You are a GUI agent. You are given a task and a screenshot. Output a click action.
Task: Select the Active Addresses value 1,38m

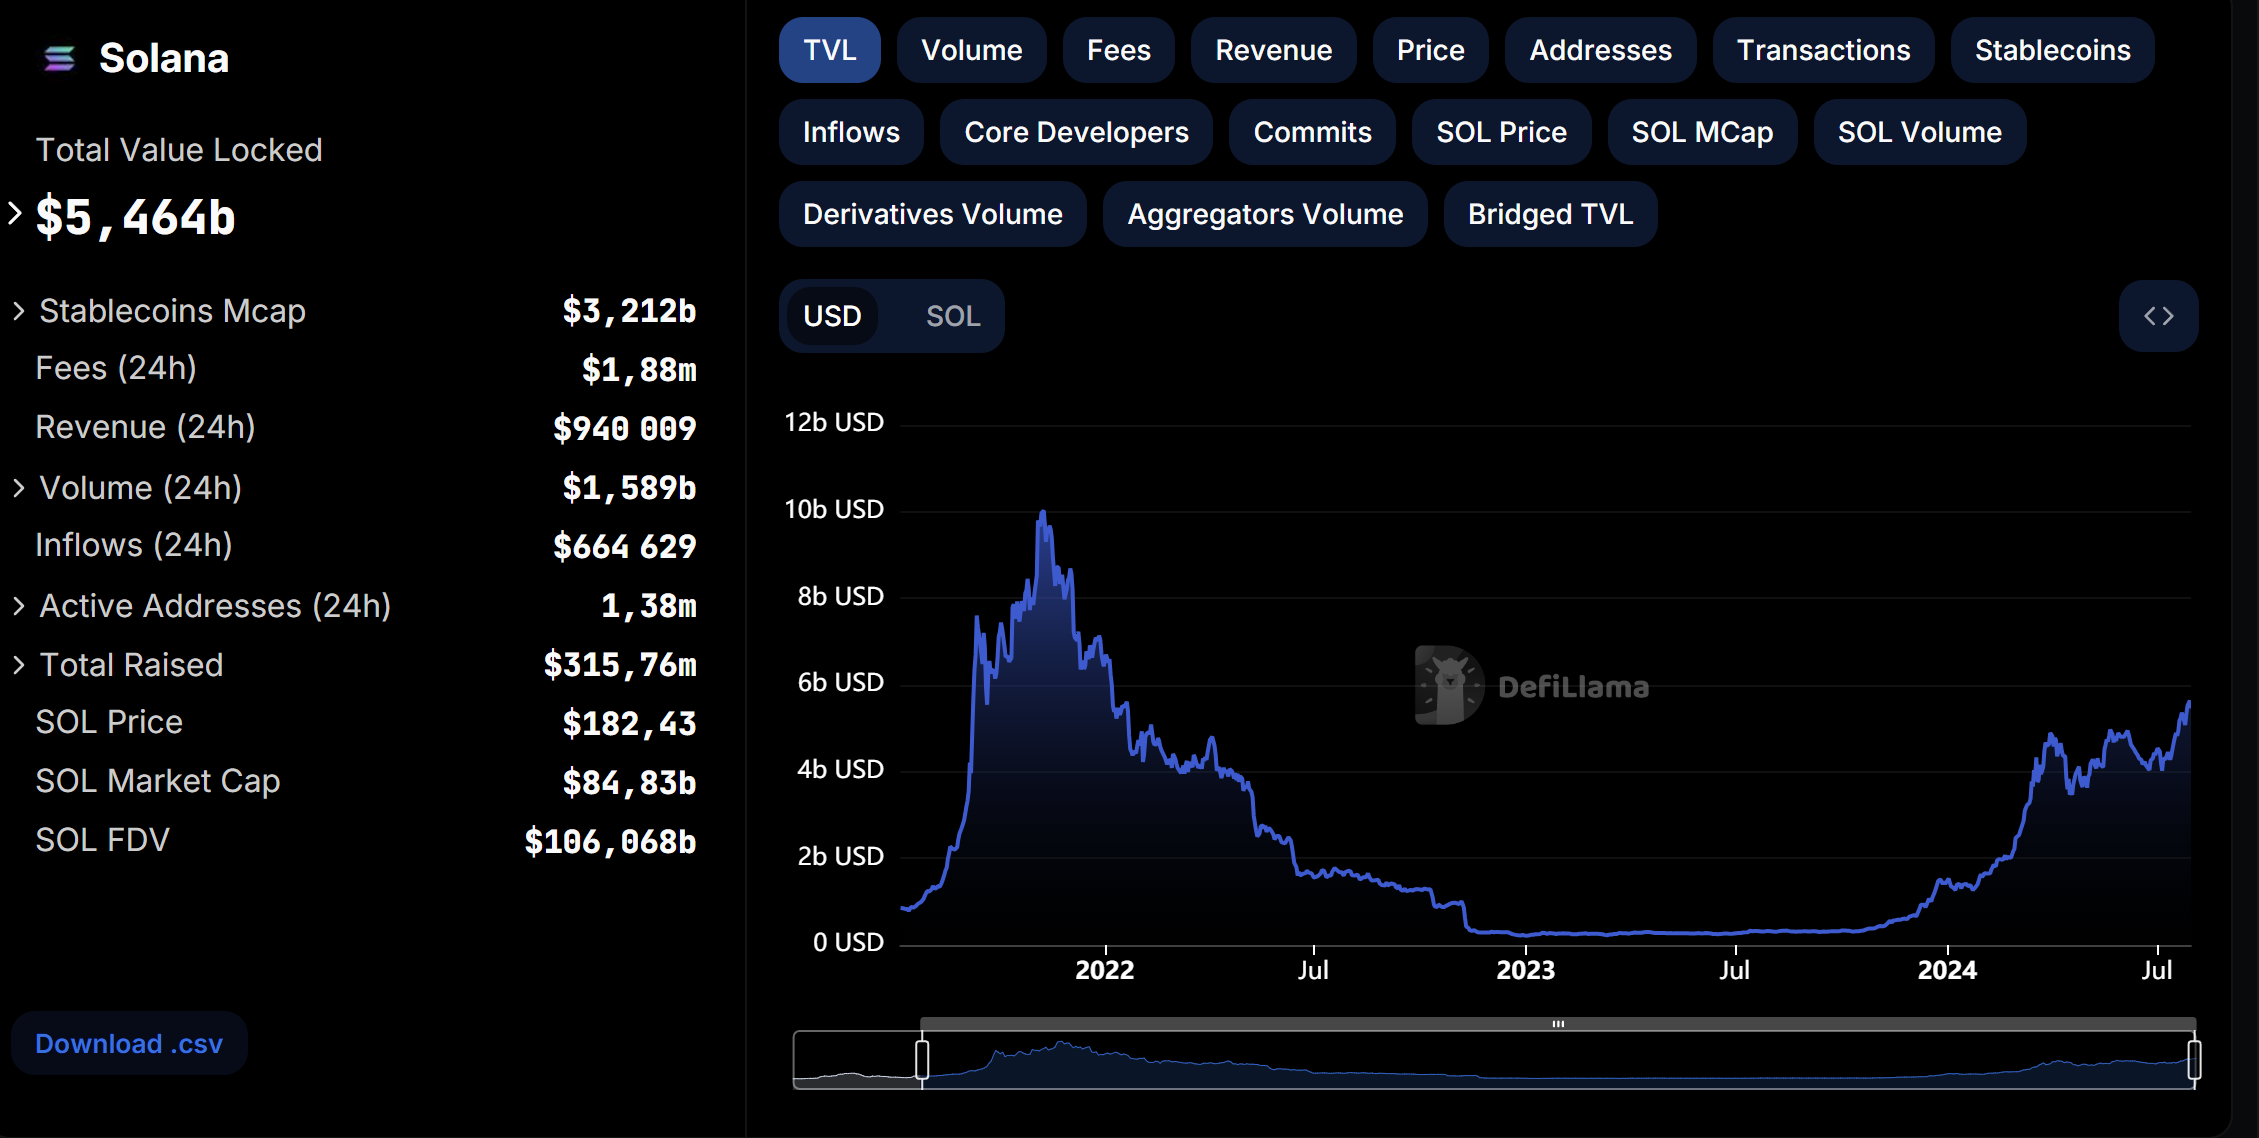(649, 606)
